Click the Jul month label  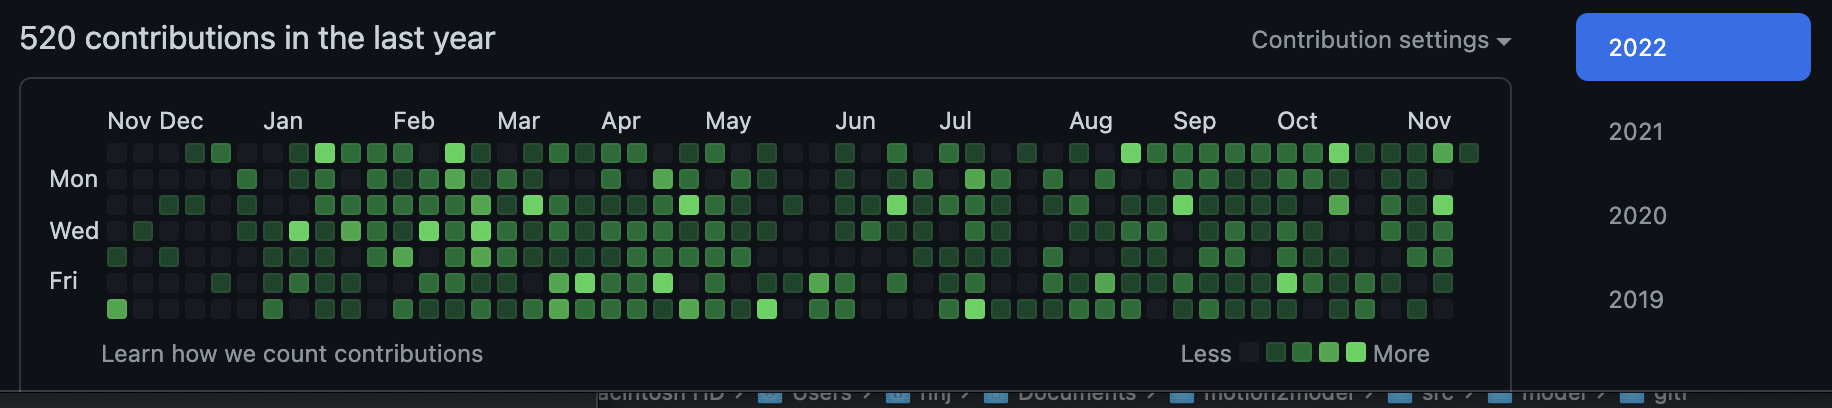tap(956, 121)
